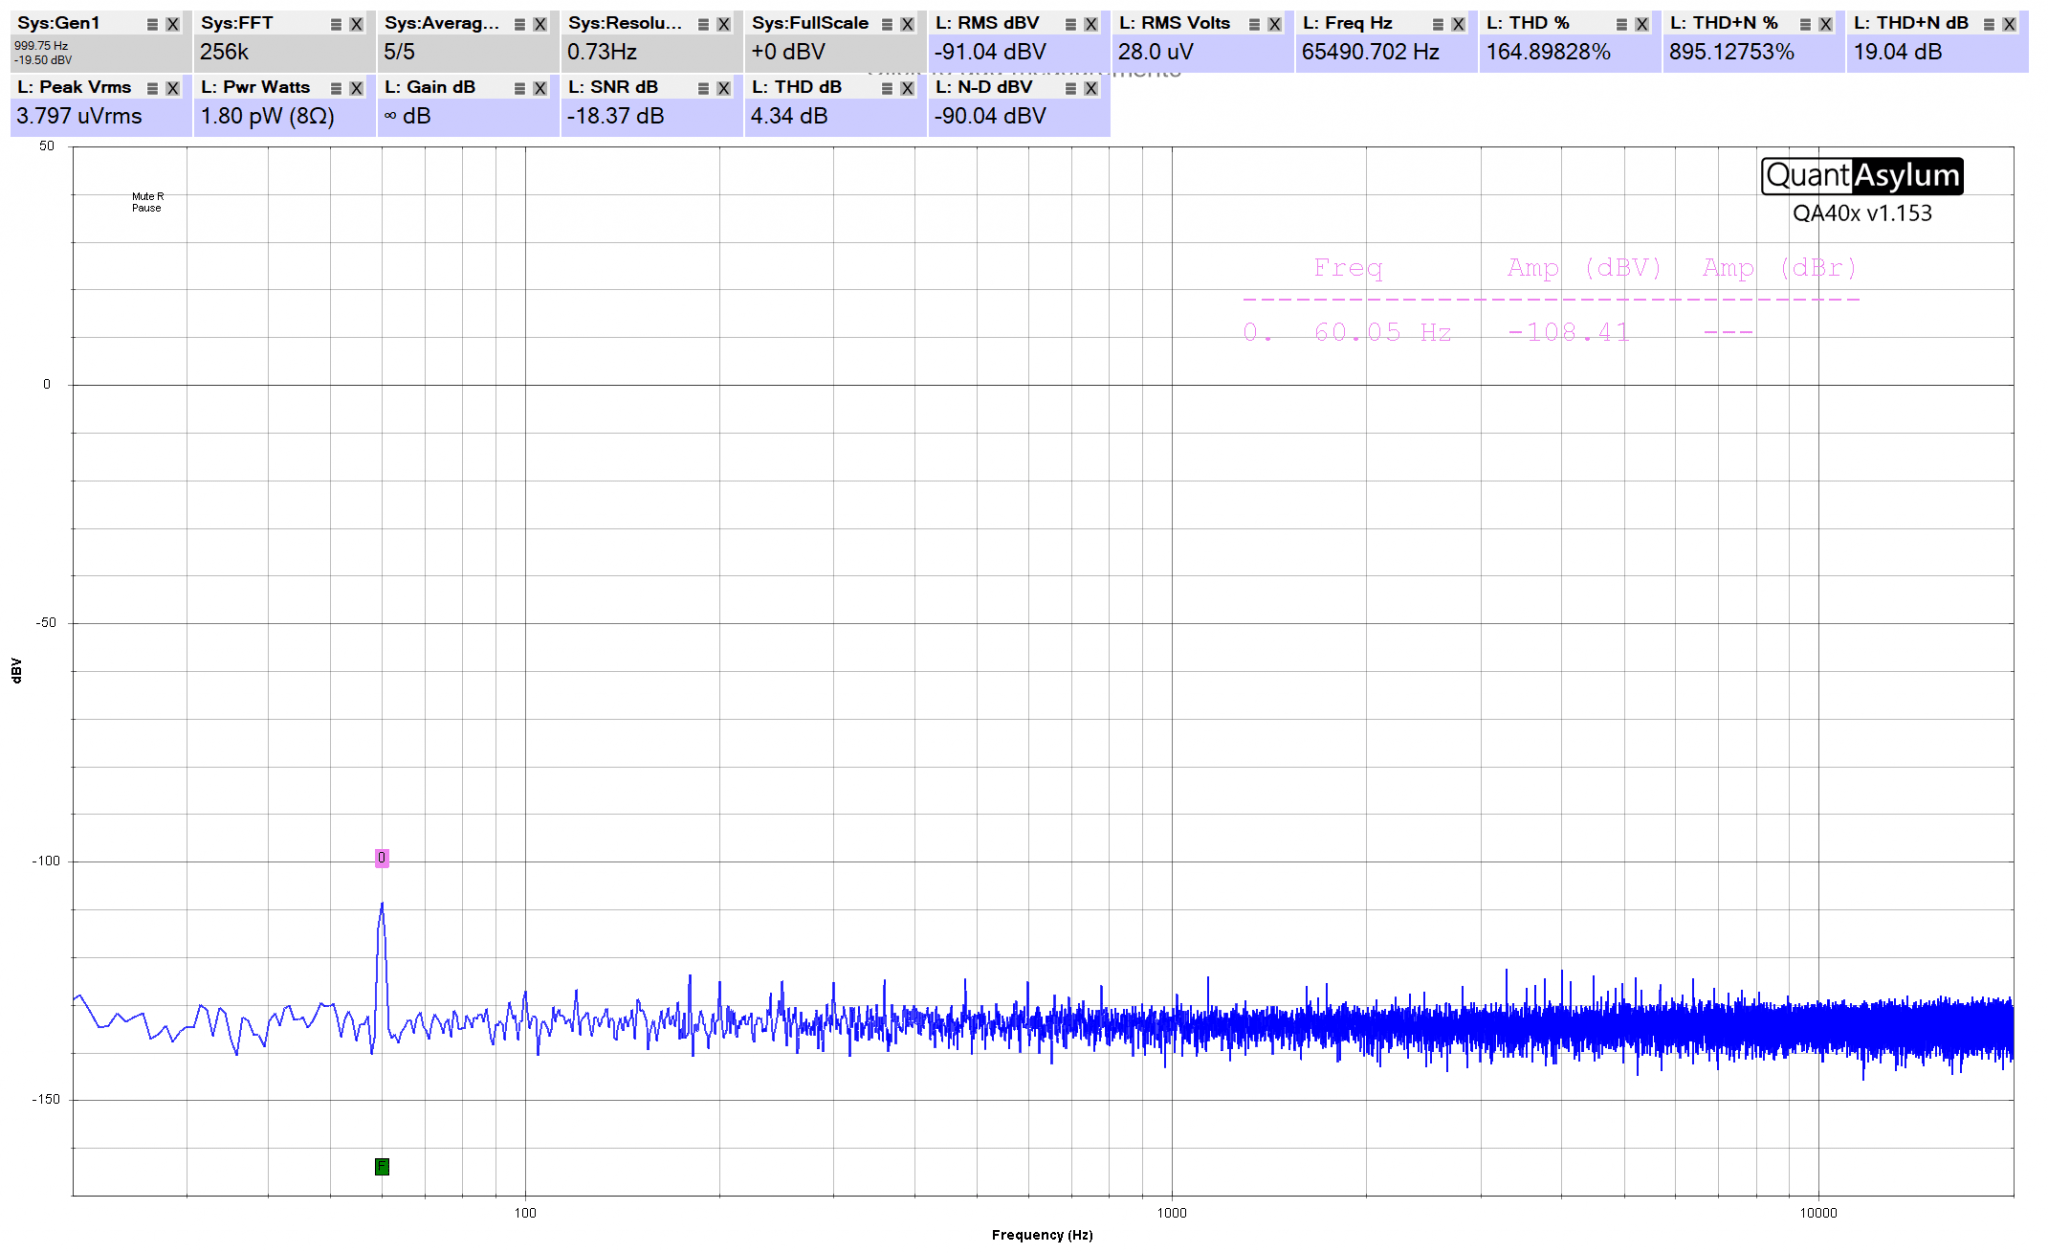Viewport: 2048px width, 1253px height.
Task: Close the L: Pwr Watts tile
Action: coord(356,88)
